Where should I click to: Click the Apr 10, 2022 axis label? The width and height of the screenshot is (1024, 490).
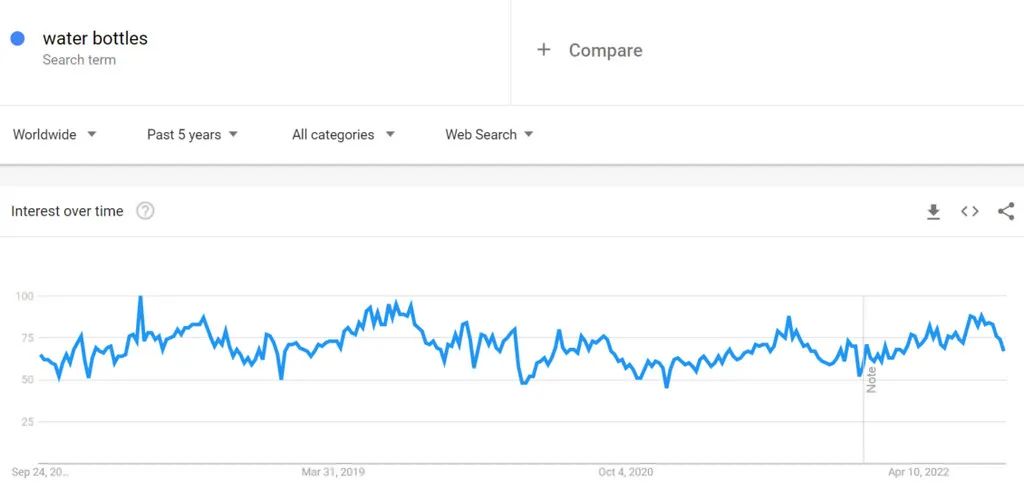tap(919, 472)
